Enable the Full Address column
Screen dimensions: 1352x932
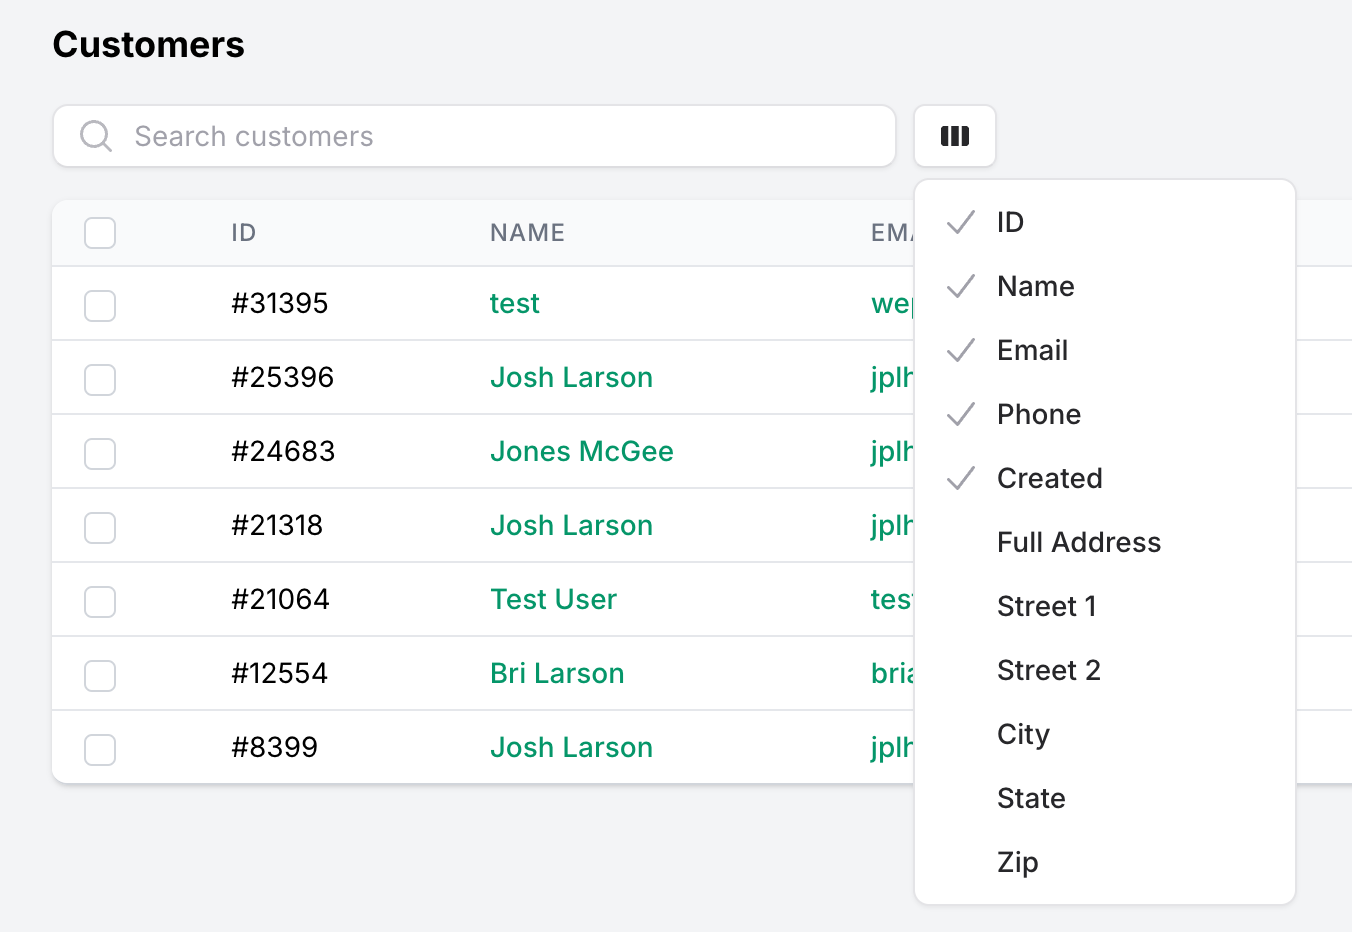1105,542
